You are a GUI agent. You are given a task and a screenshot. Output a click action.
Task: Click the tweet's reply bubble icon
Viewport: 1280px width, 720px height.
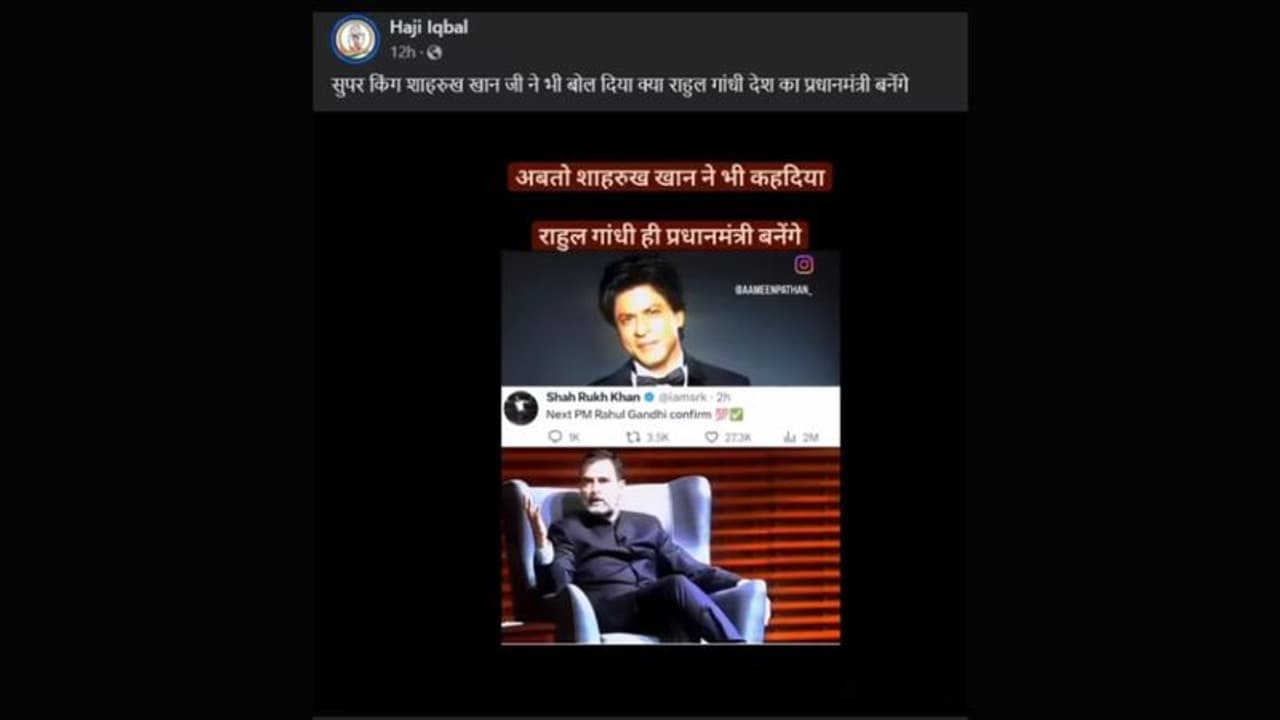555,437
